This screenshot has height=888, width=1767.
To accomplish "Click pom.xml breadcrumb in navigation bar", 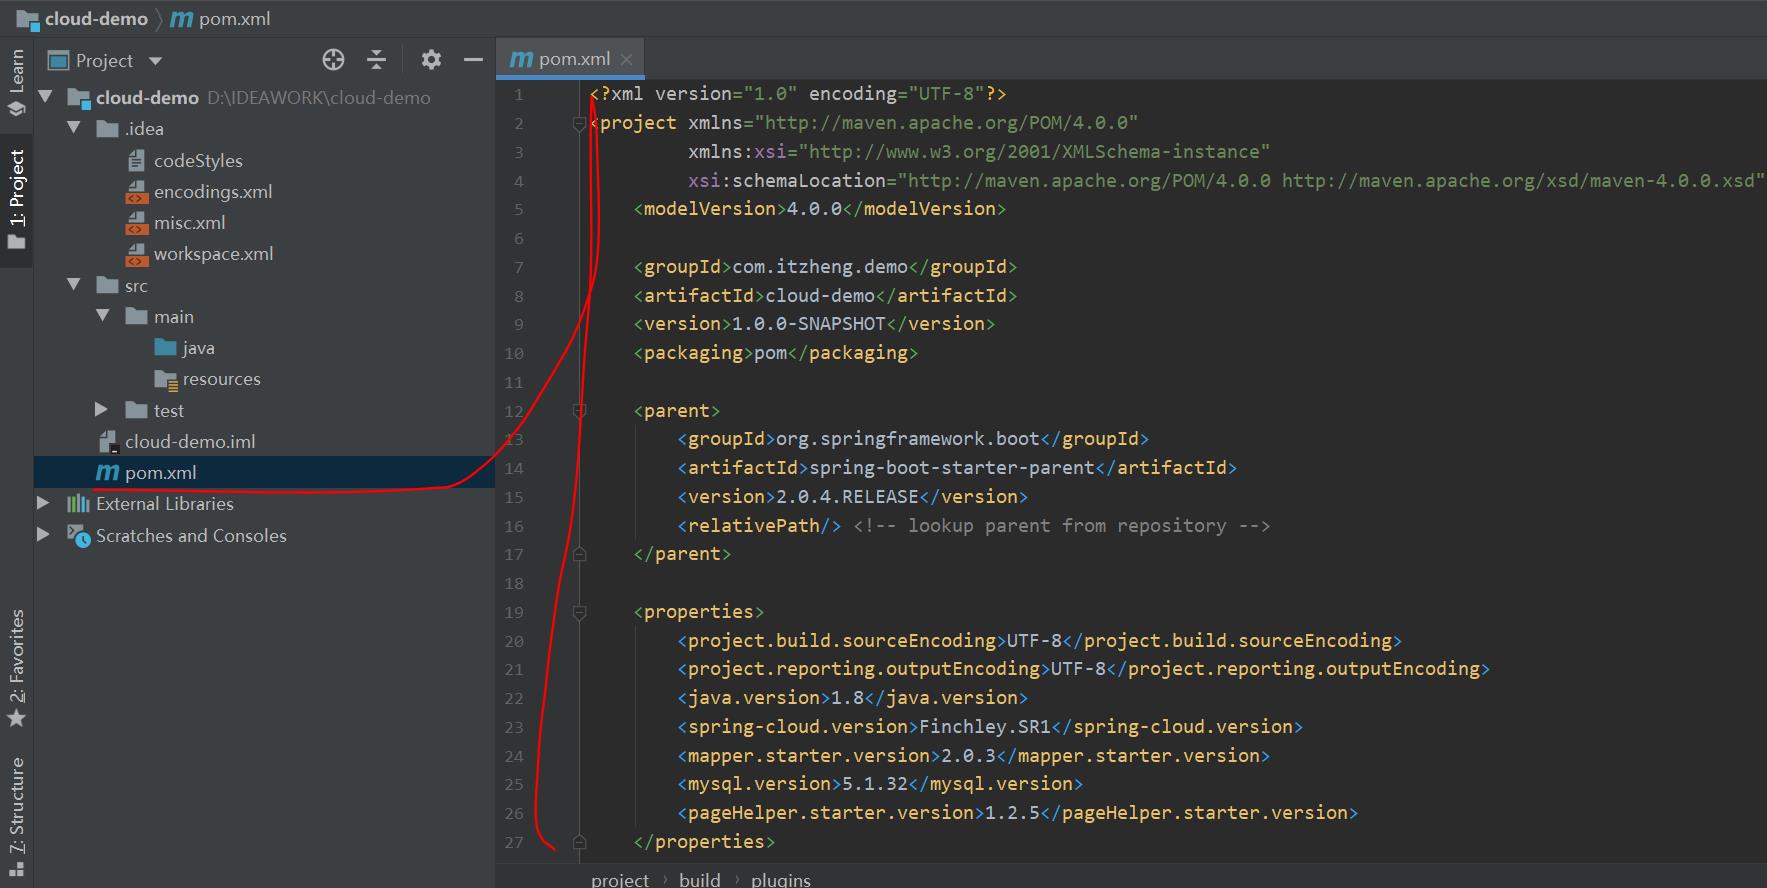I will [234, 19].
